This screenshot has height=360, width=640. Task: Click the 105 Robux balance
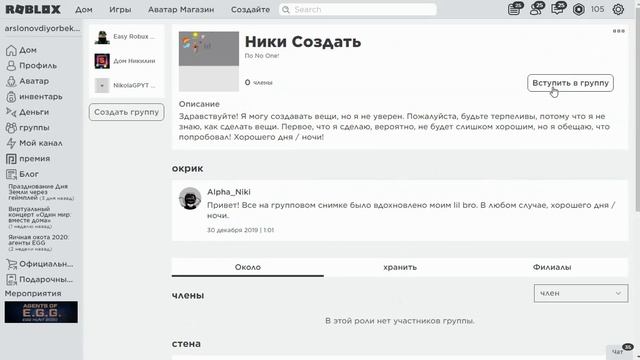(598, 9)
